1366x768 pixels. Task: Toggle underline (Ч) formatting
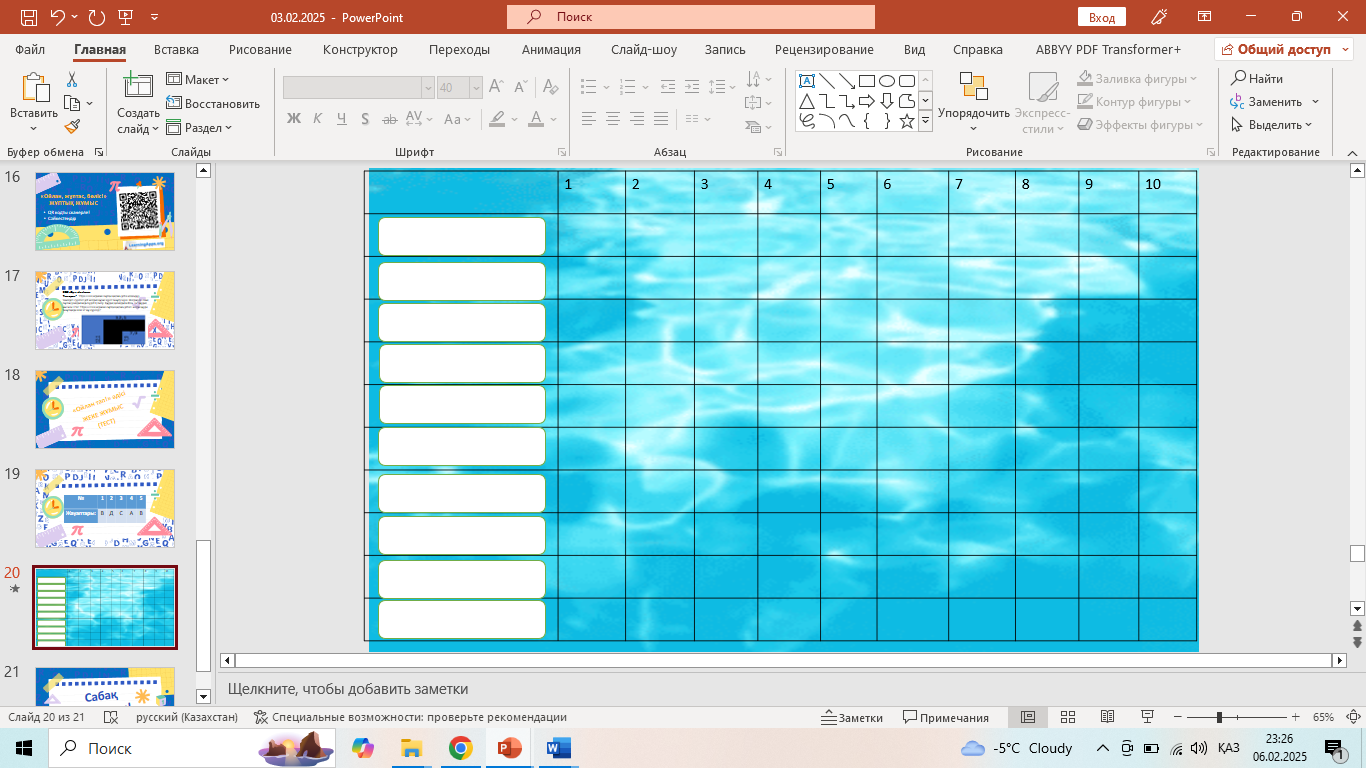coord(341,118)
